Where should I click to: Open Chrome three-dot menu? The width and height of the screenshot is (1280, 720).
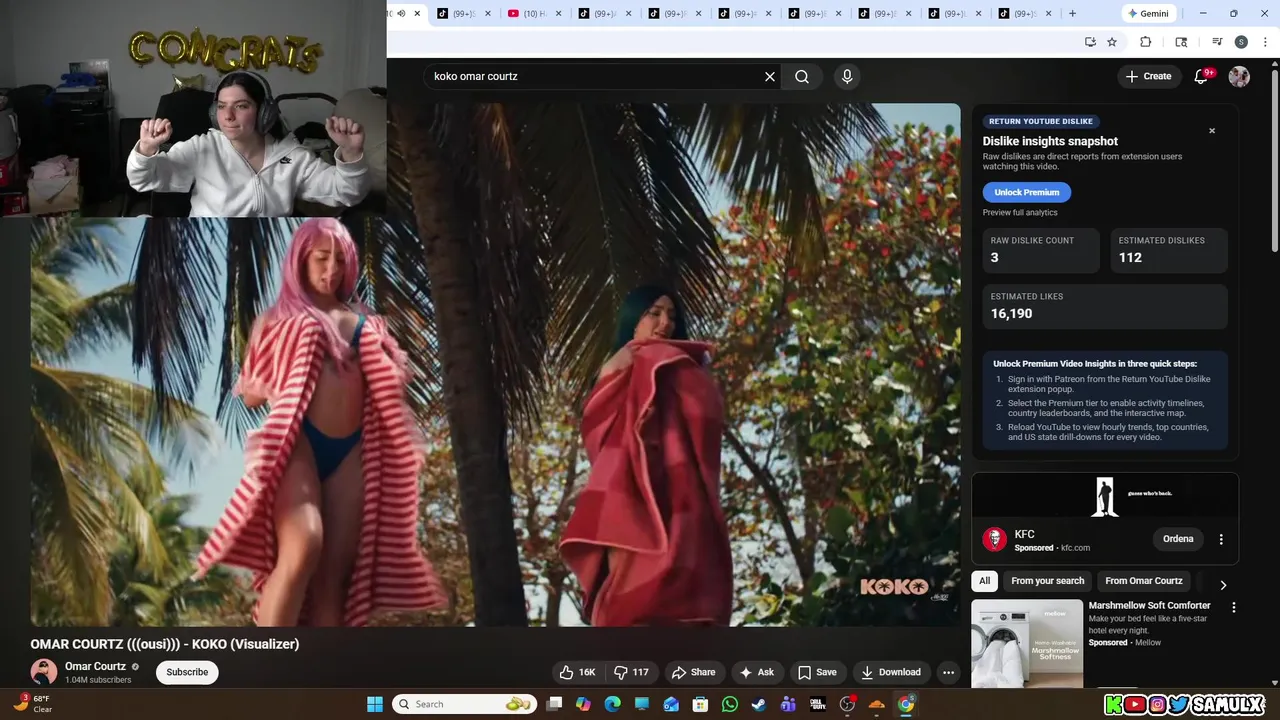click(x=1265, y=42)
